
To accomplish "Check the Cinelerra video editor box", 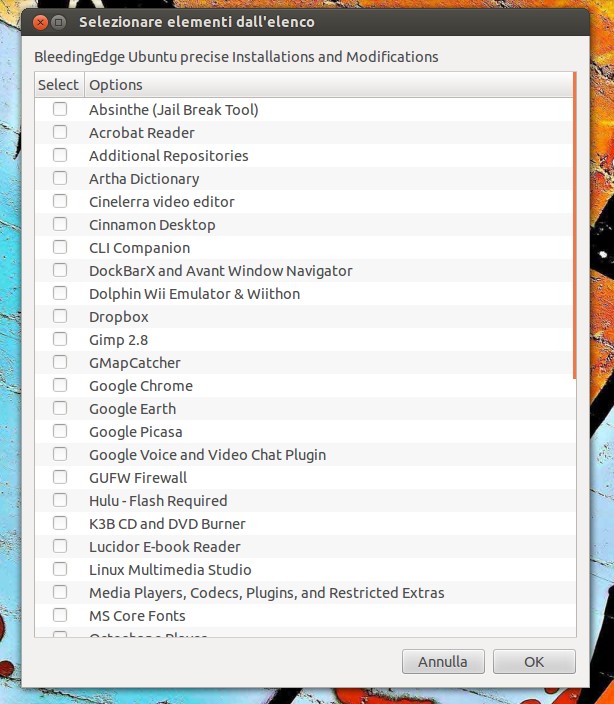I will (x=60, y=201).
